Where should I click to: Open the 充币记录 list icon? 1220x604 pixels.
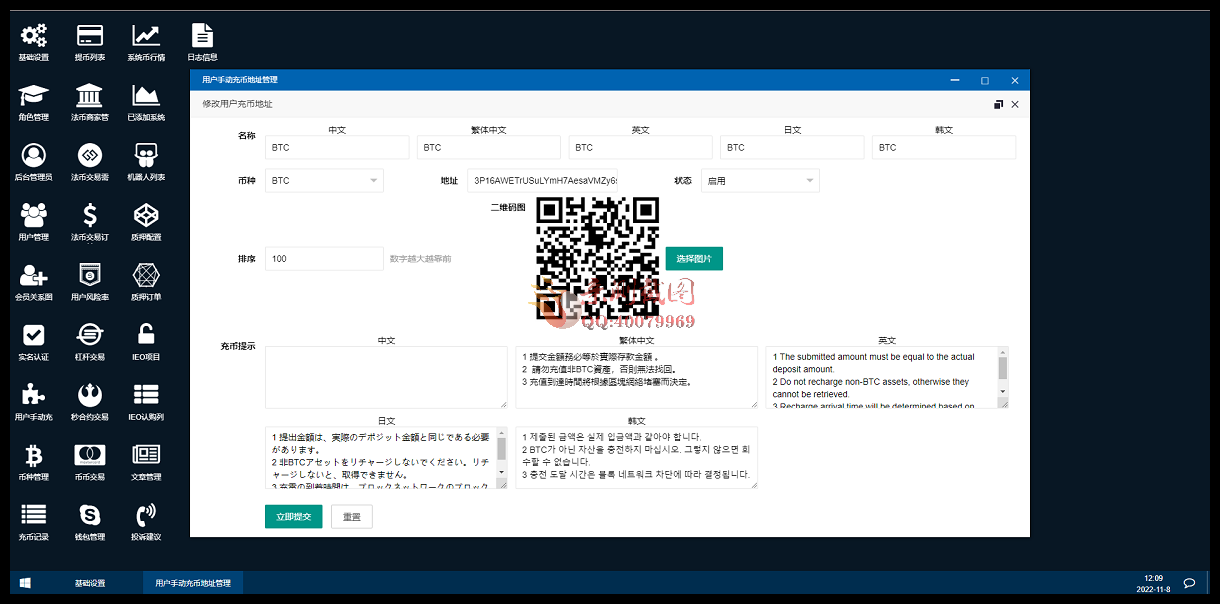tap(34, 516)
